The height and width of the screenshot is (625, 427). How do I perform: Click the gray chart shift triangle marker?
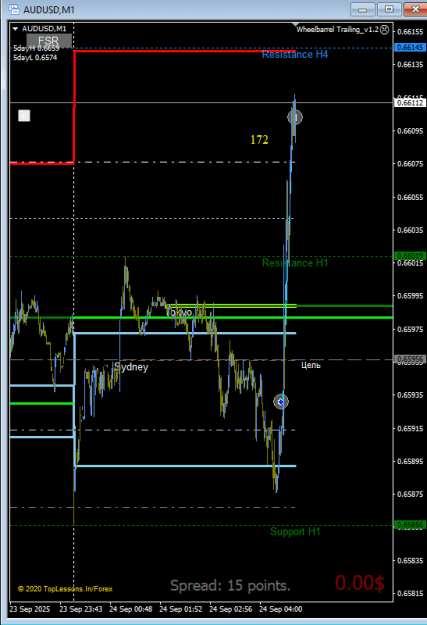[295, 25]
